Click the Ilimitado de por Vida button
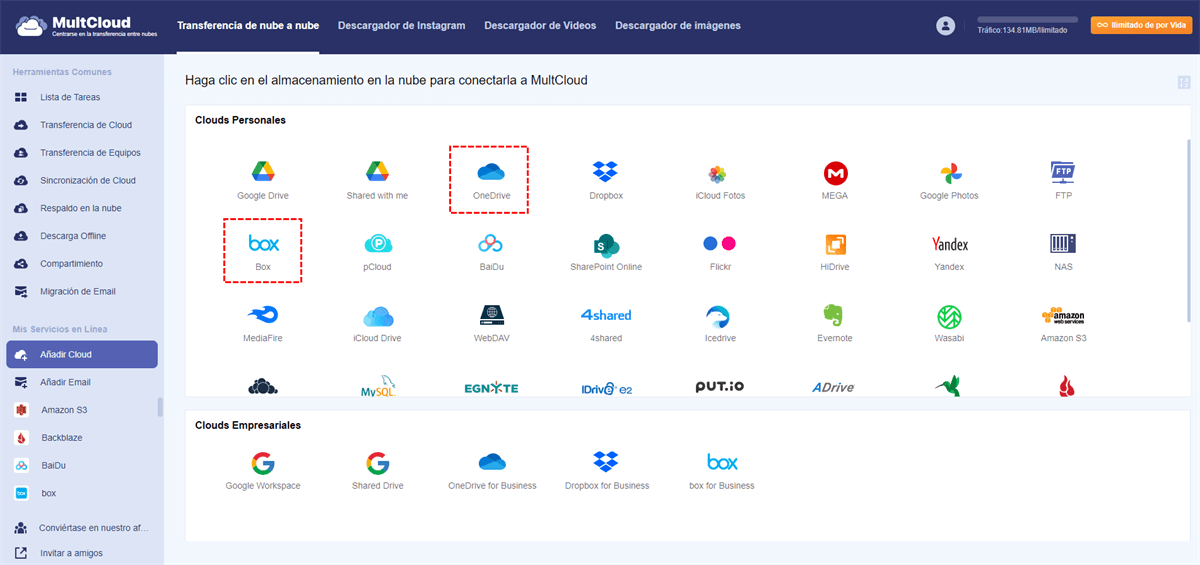This screenshot has height=565, width=1200. coord(1140,26)
